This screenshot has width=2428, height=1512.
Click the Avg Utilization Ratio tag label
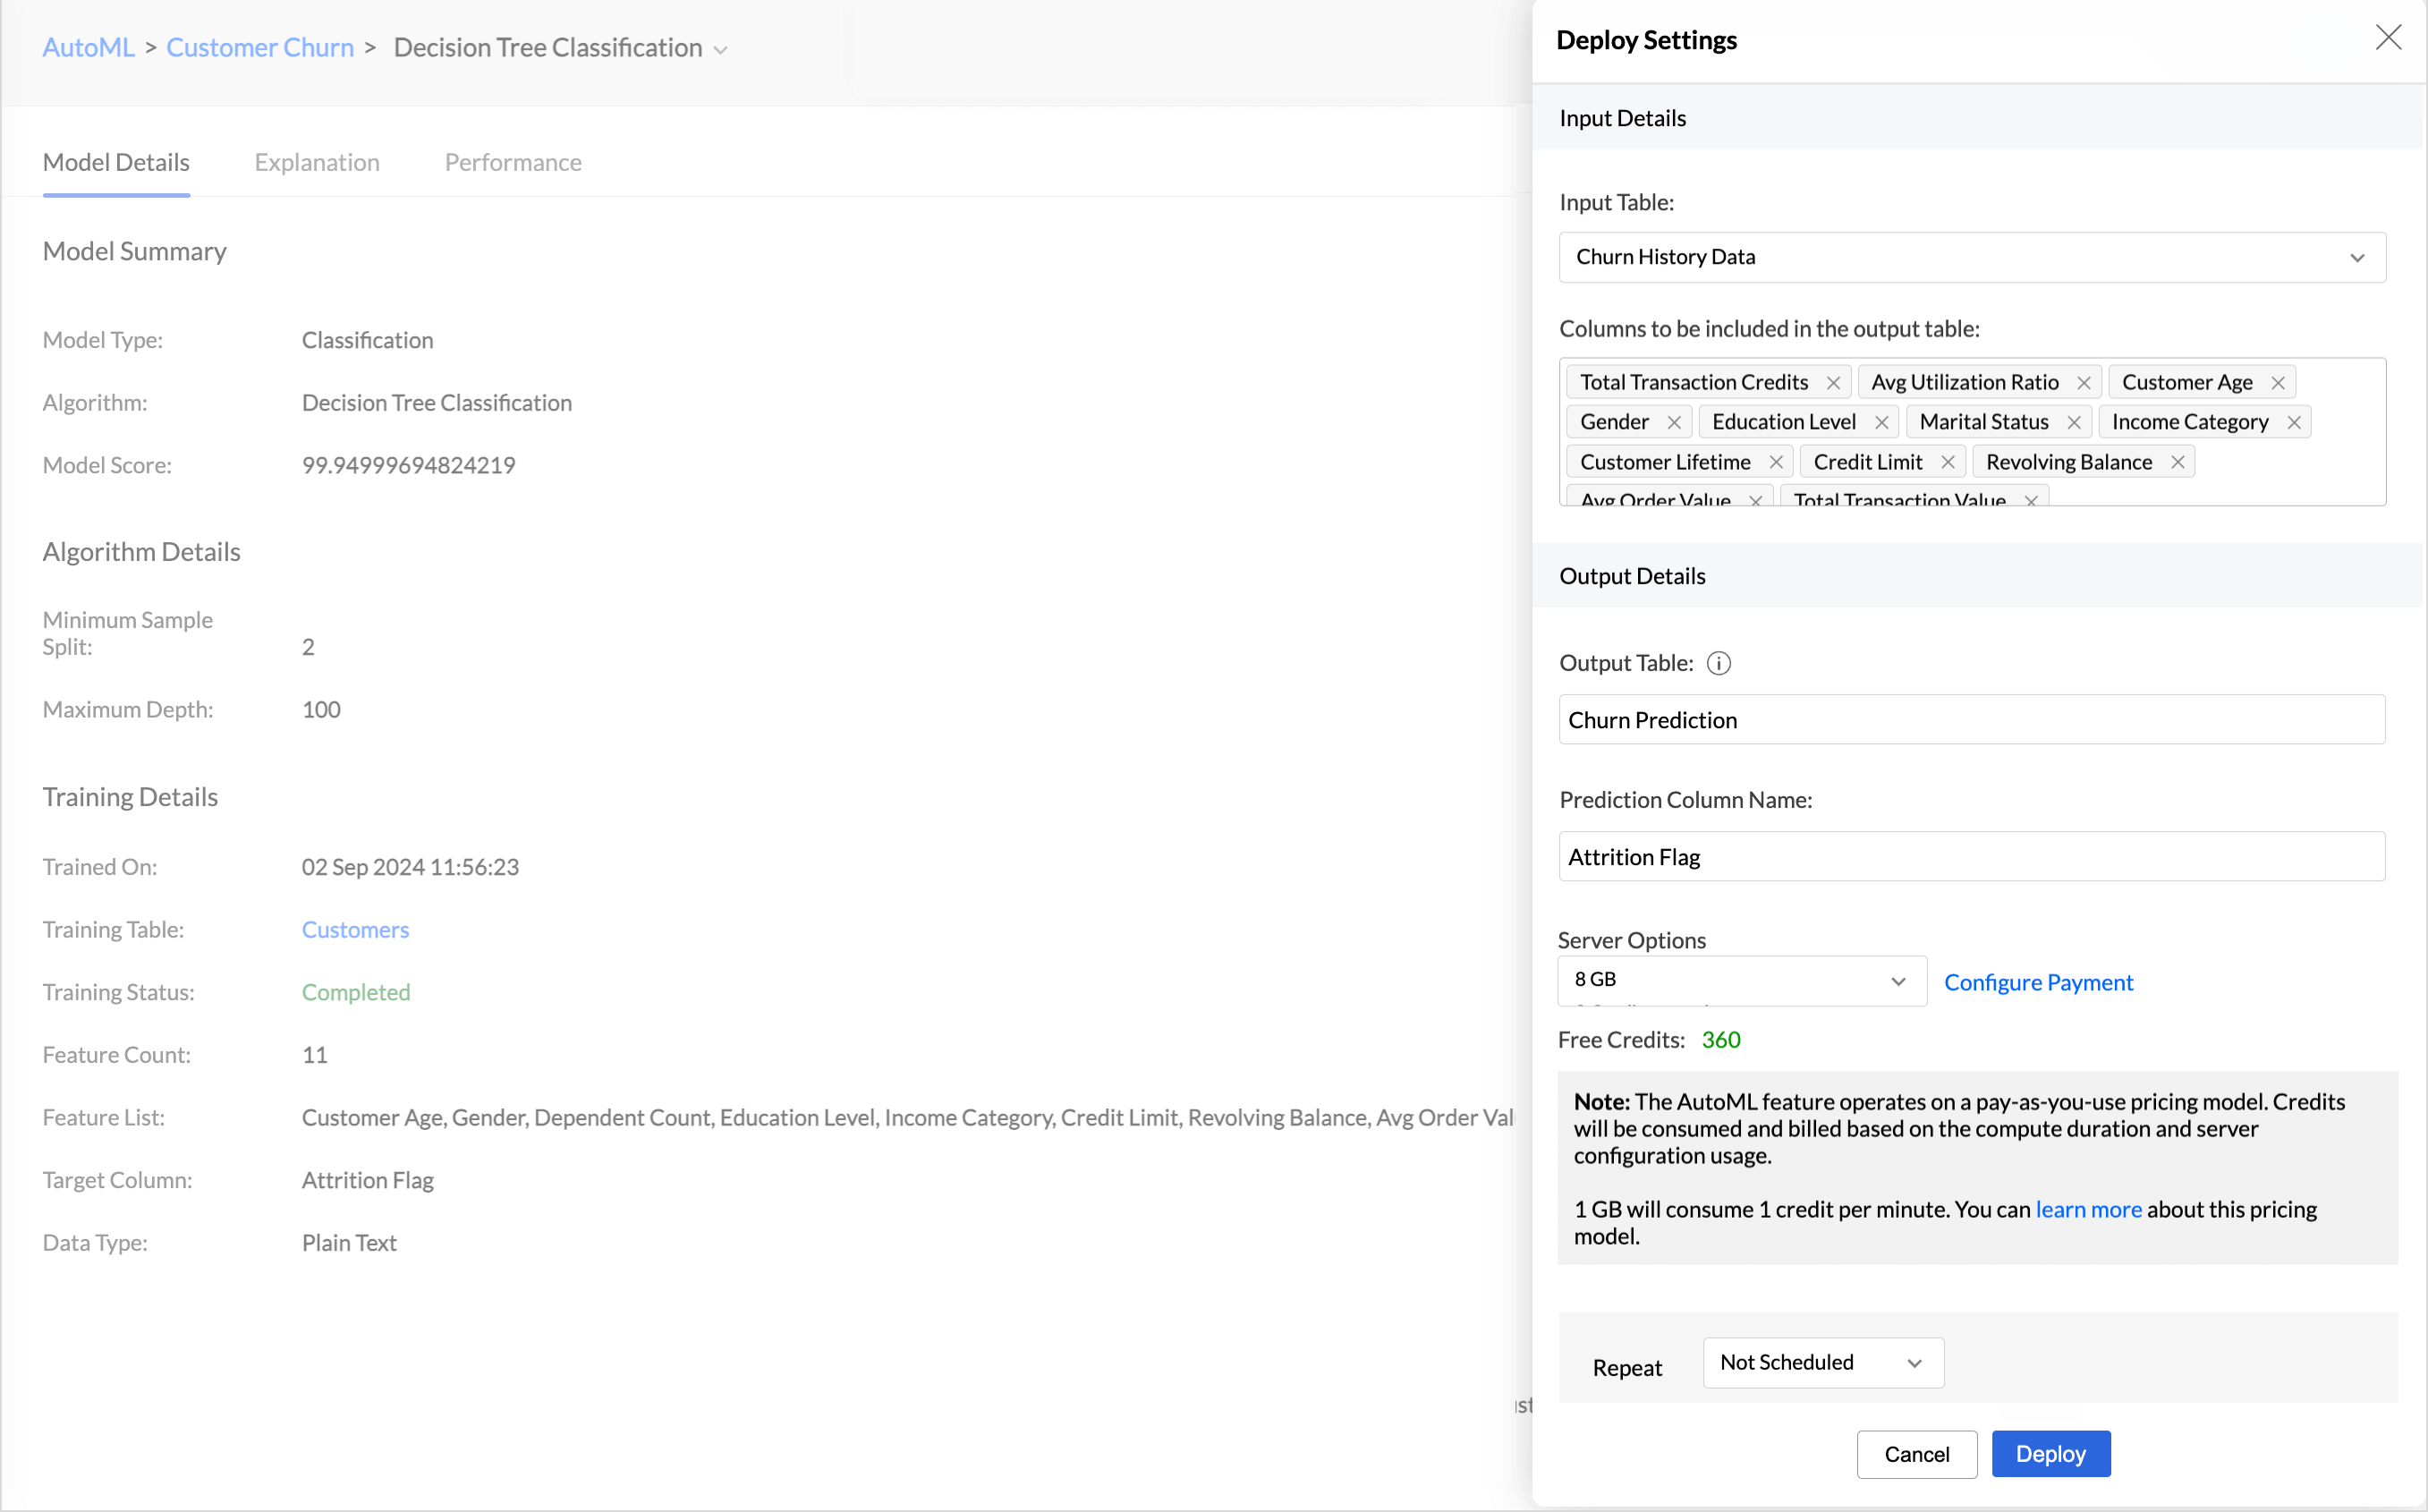point(1964,383)
